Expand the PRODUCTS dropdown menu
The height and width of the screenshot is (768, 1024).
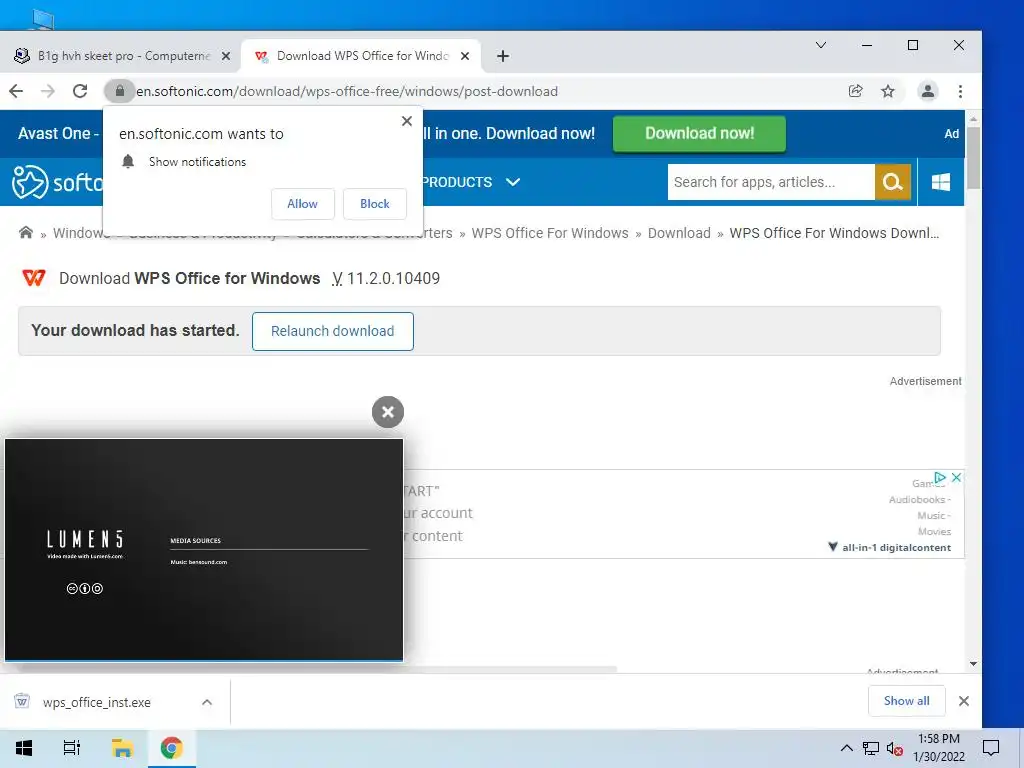pos(472,182)
